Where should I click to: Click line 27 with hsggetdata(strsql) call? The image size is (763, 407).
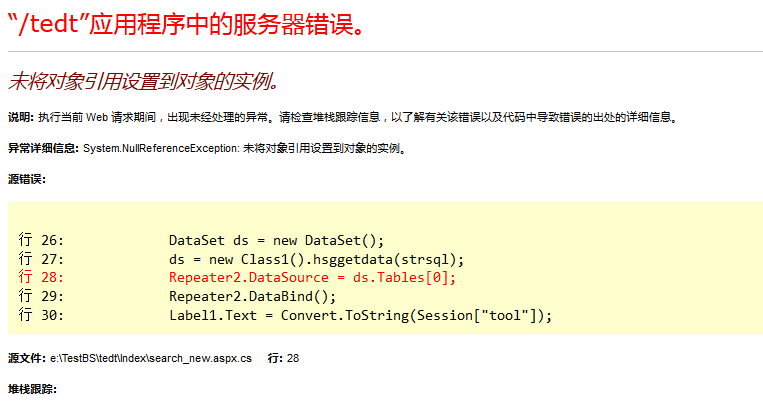tap(316, 259)
